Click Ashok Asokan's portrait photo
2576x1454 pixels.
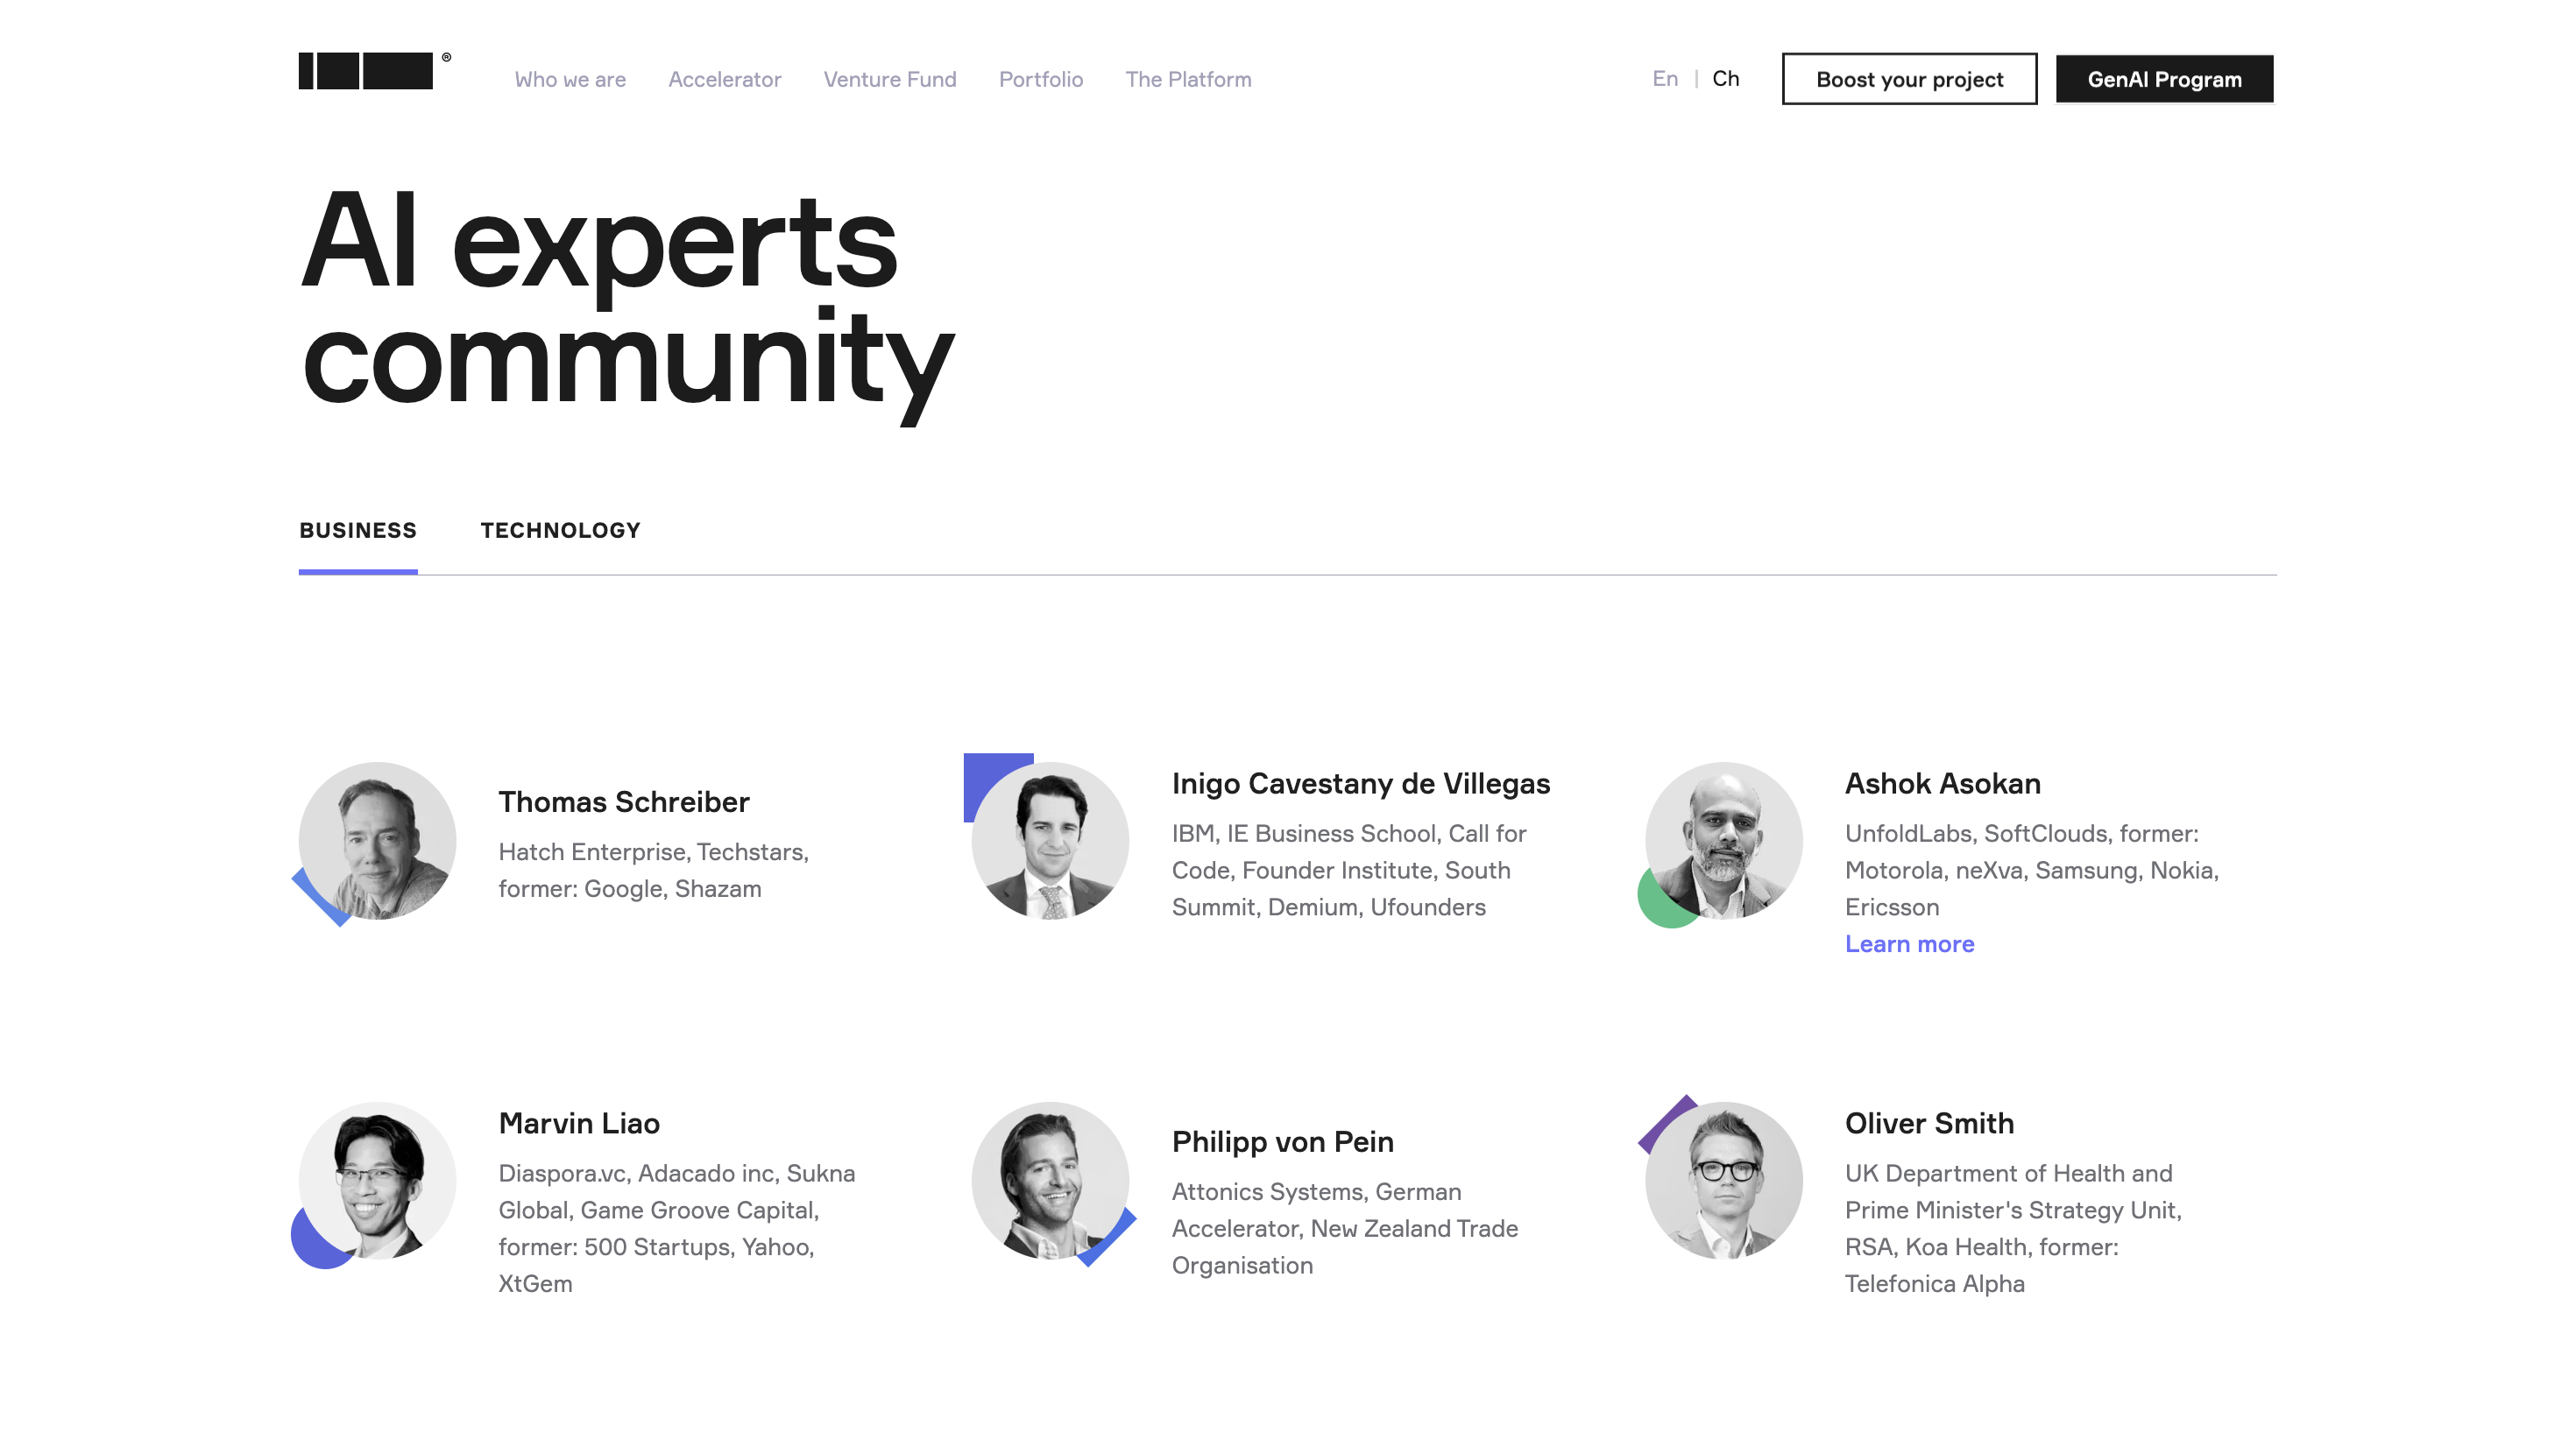point(1724,841)
